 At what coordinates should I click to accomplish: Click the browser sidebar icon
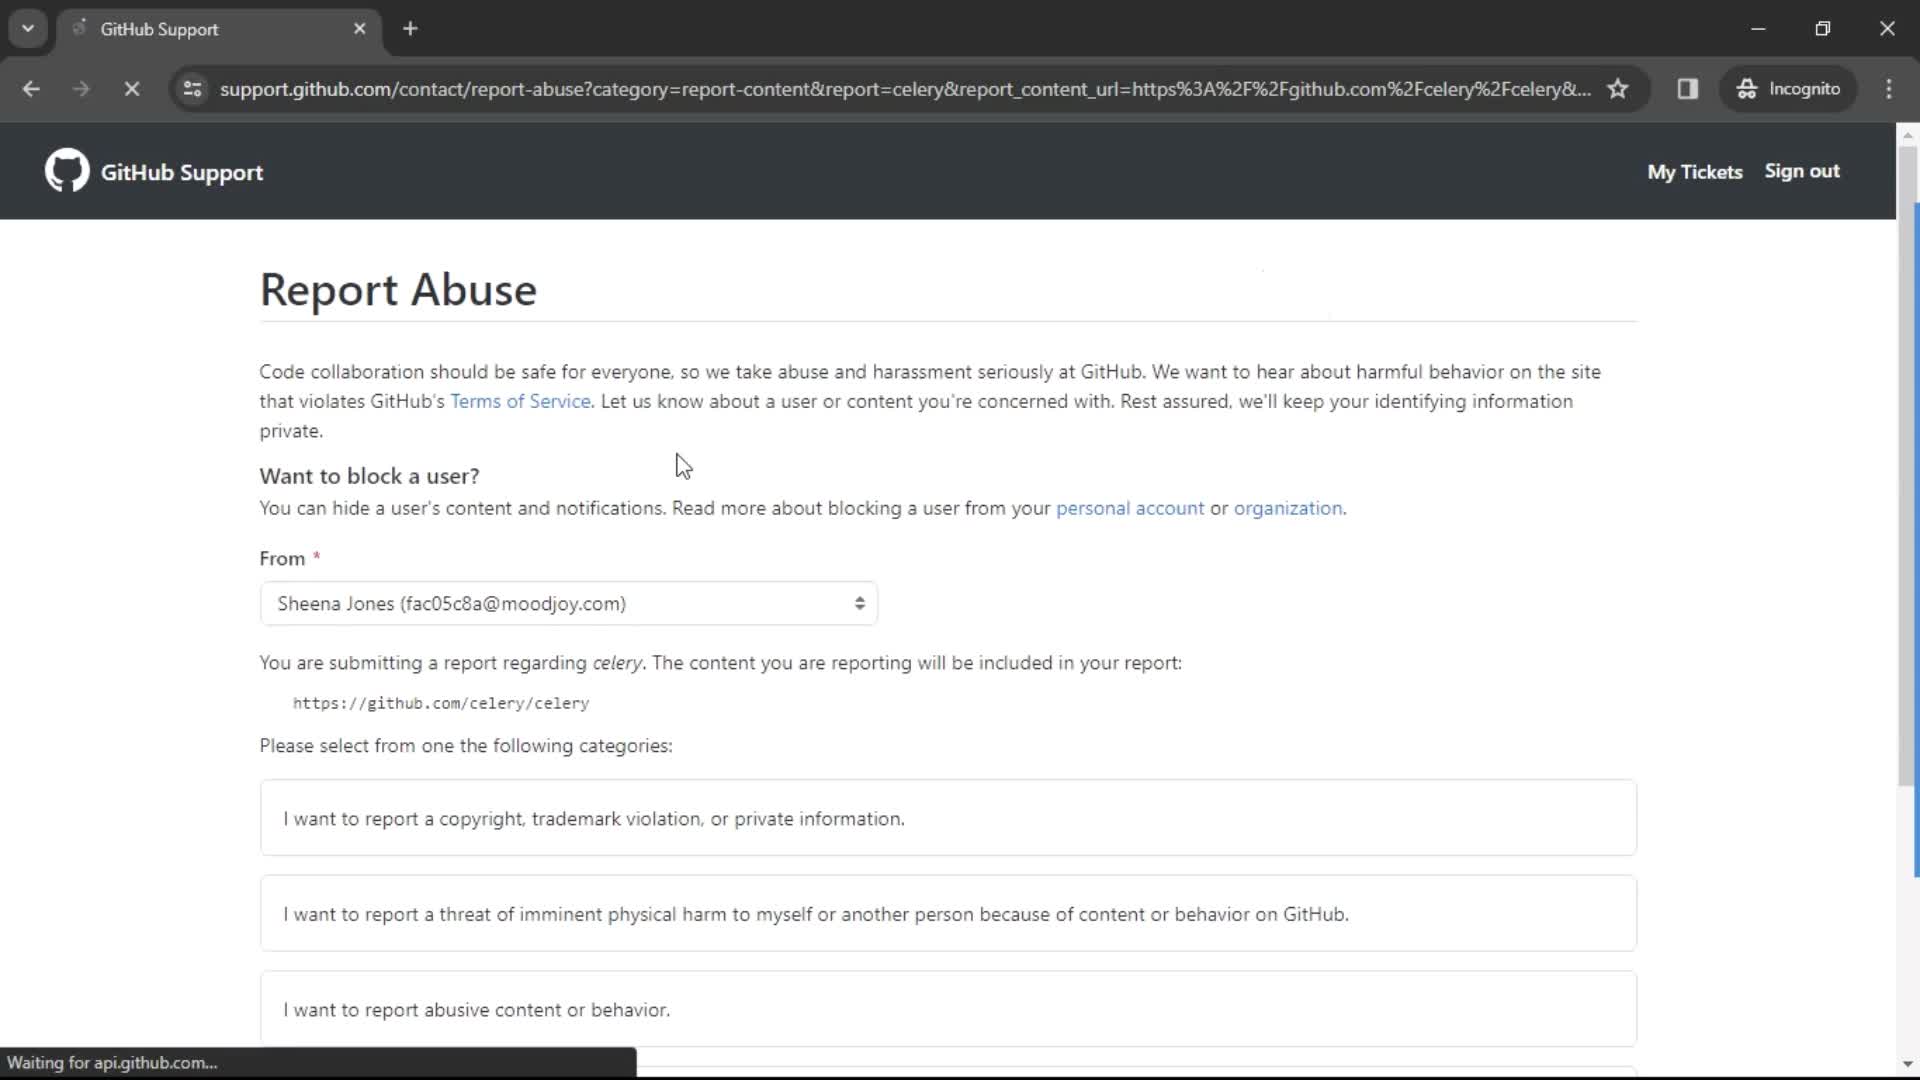[1688, 88]
